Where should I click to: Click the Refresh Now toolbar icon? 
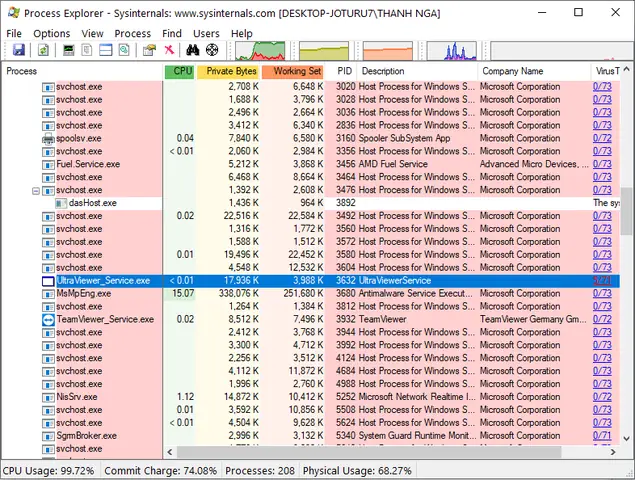pos(43,50)
